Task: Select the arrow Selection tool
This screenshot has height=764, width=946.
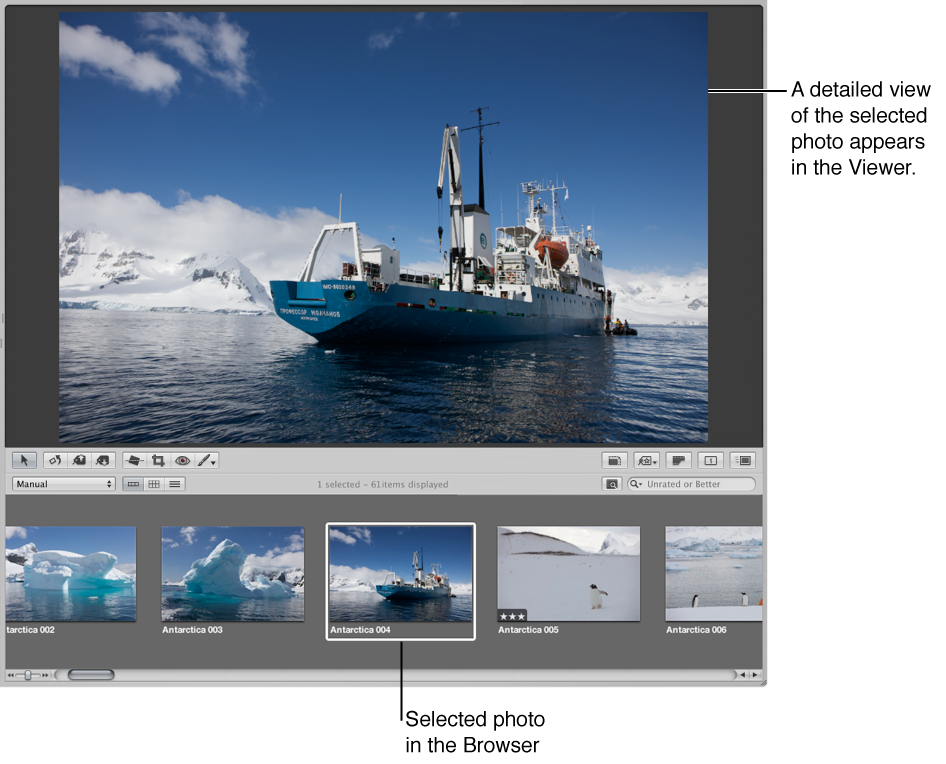Action: (25, 461)
